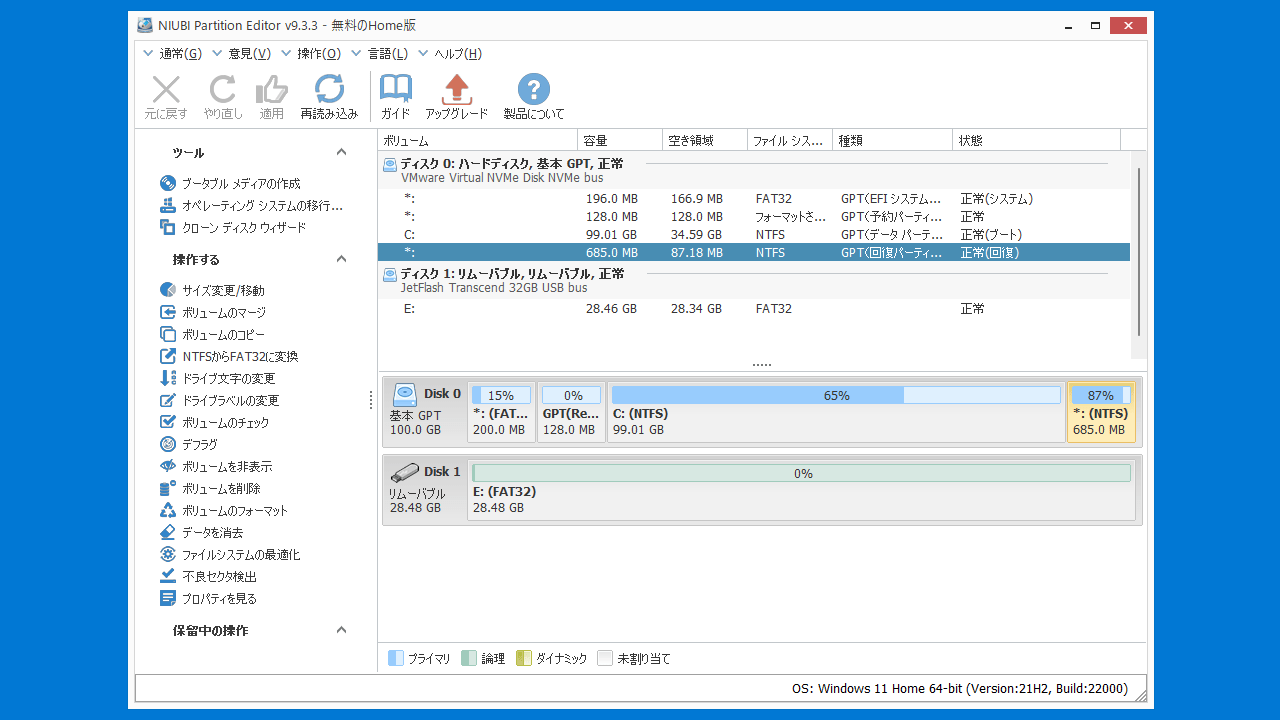
Task: Sort by the 種類 column header
Action: click(893, 141)
